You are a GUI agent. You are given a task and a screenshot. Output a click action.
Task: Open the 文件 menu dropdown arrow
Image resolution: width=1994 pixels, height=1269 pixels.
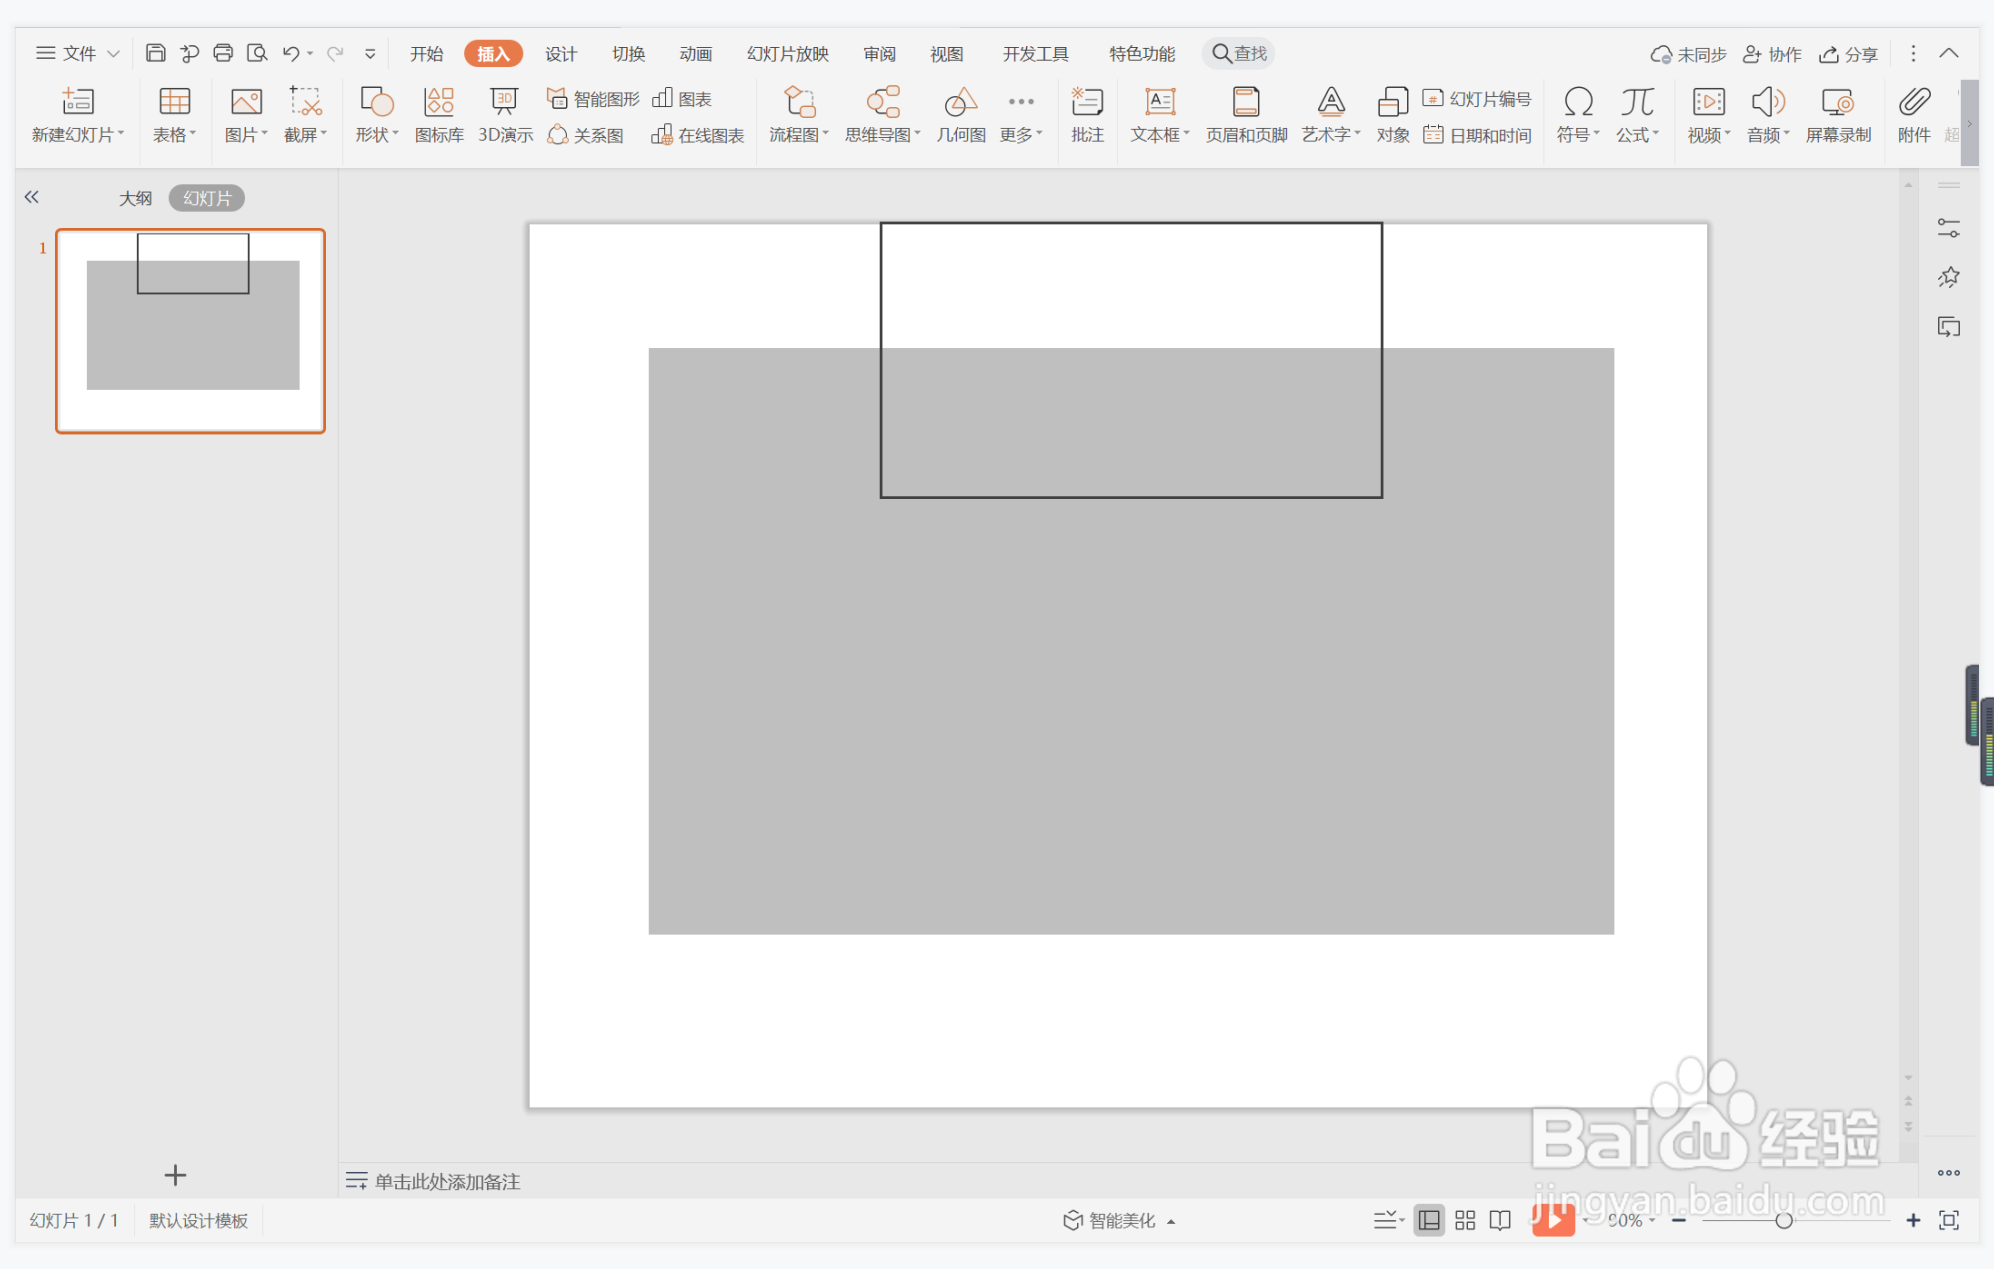113,54
